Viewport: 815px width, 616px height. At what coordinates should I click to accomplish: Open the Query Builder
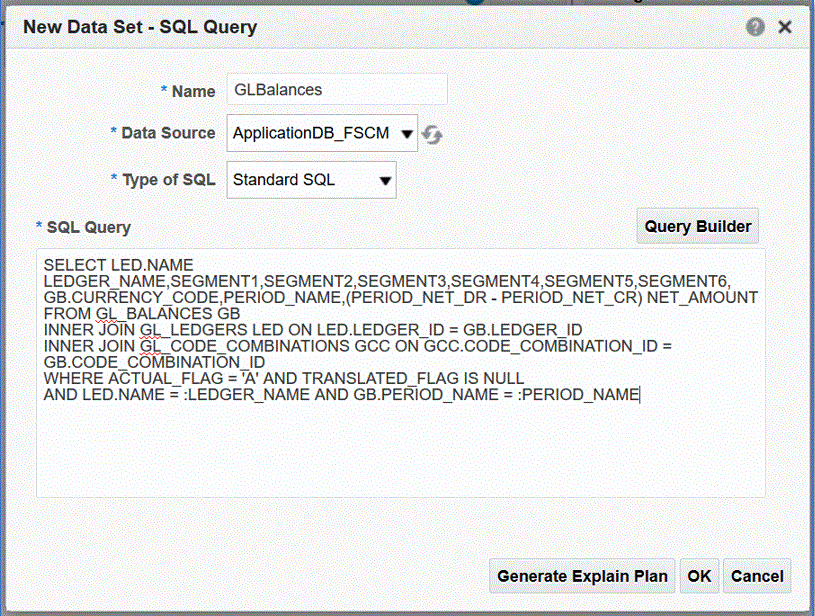click(x=697, y=226)
